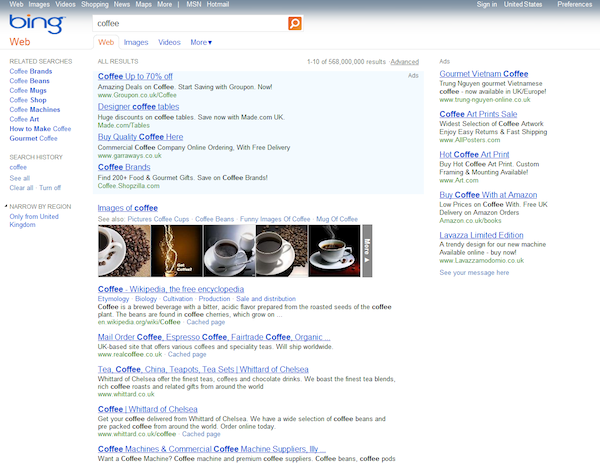This screenshot has width=600, height=463.
Task: Select Coffee Machines related search
Action: 35,110
